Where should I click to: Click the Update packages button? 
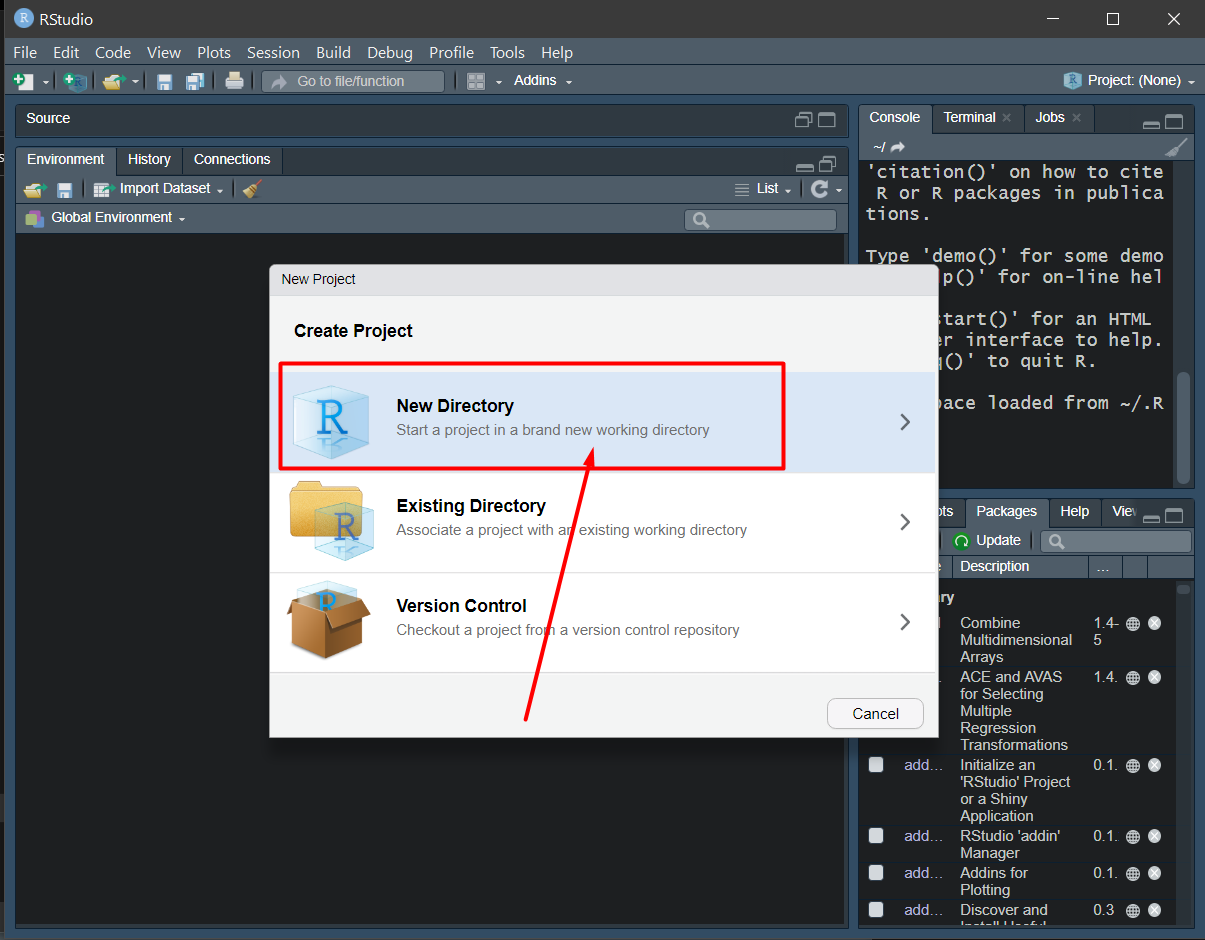pos(987,541)
